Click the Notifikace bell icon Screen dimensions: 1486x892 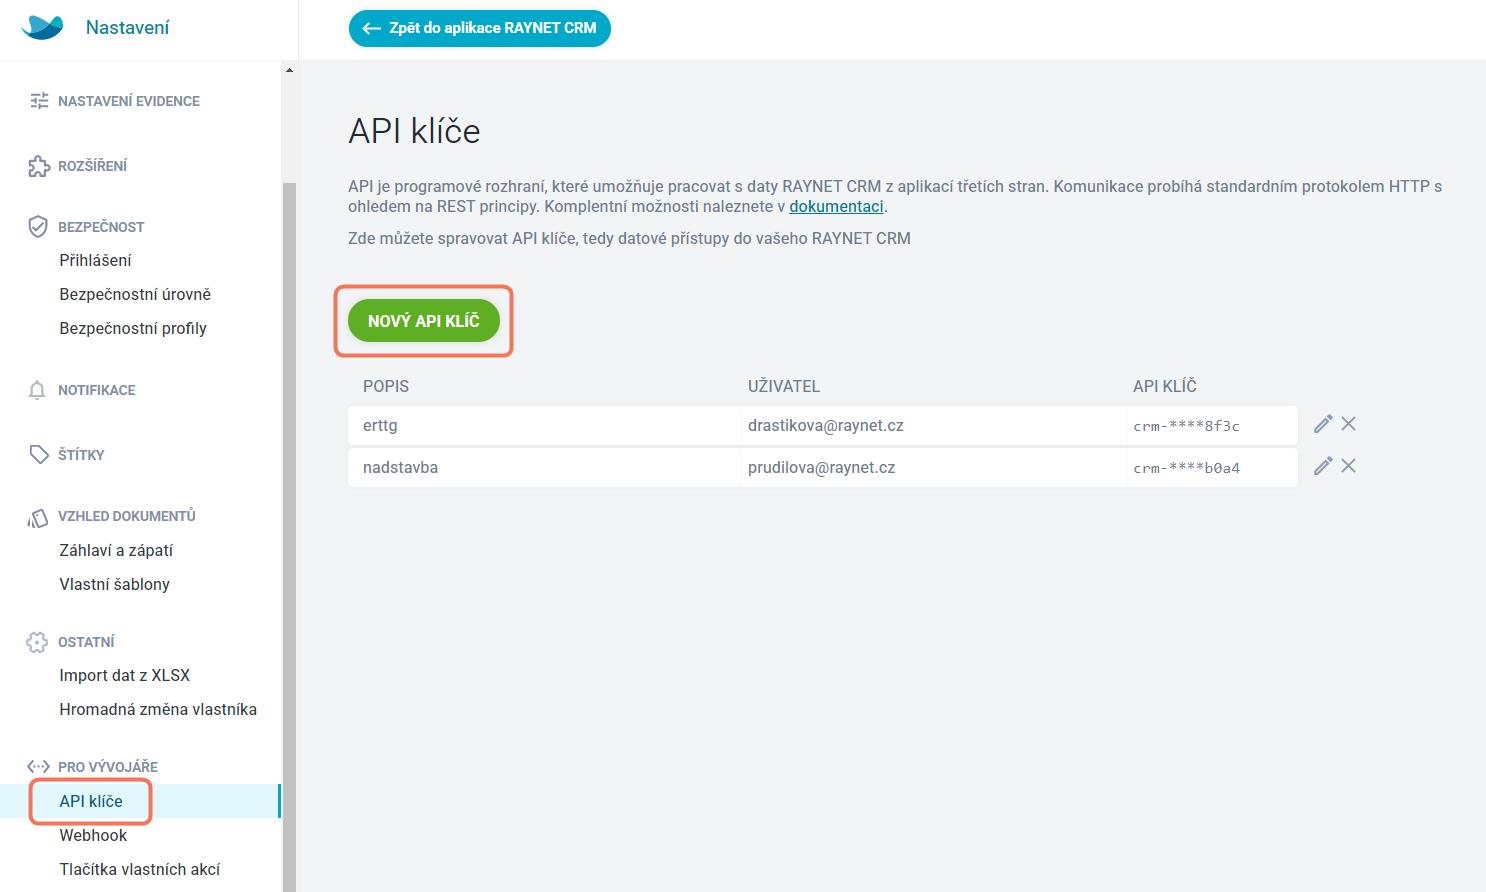pyautogui.click(x=37, y=390)
